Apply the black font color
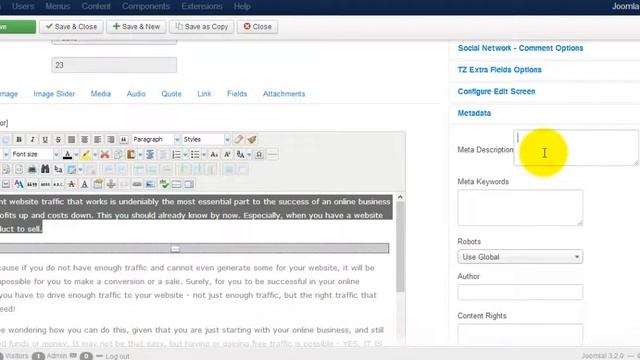The width and height of the screenshot is (640, 360). tap(68, 154)
